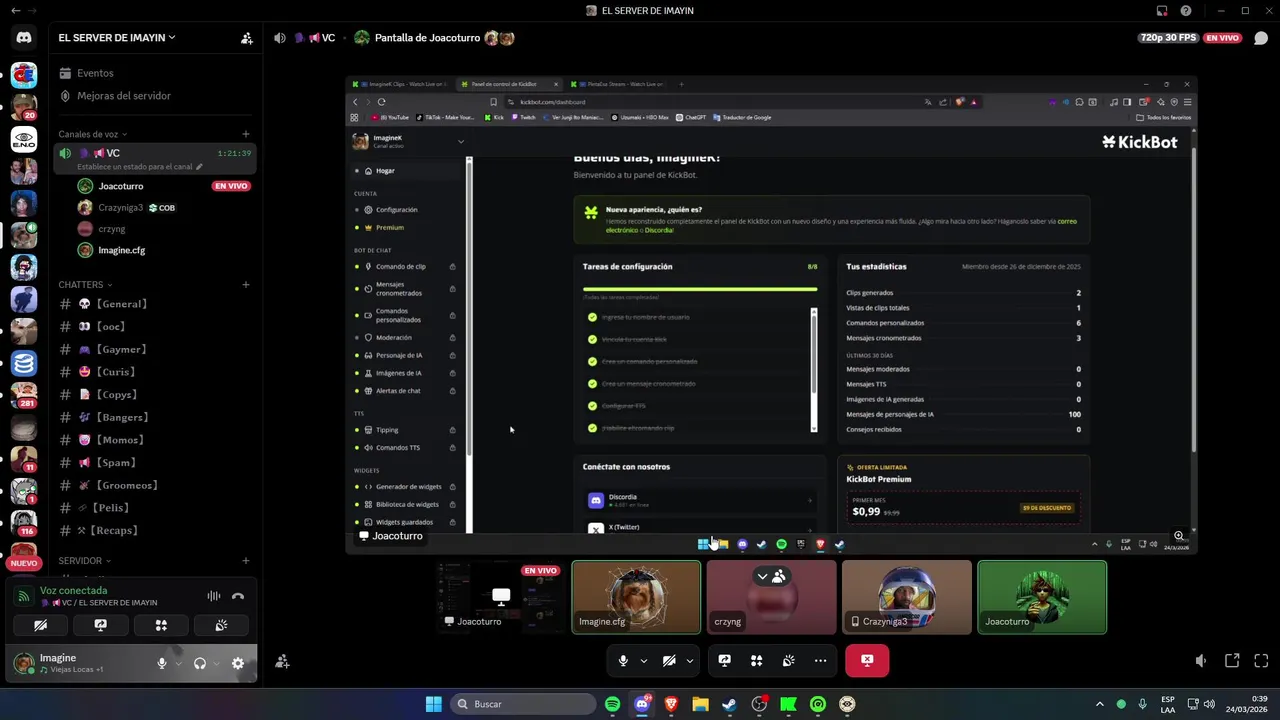Open Discord direct messages home icon

24,38
